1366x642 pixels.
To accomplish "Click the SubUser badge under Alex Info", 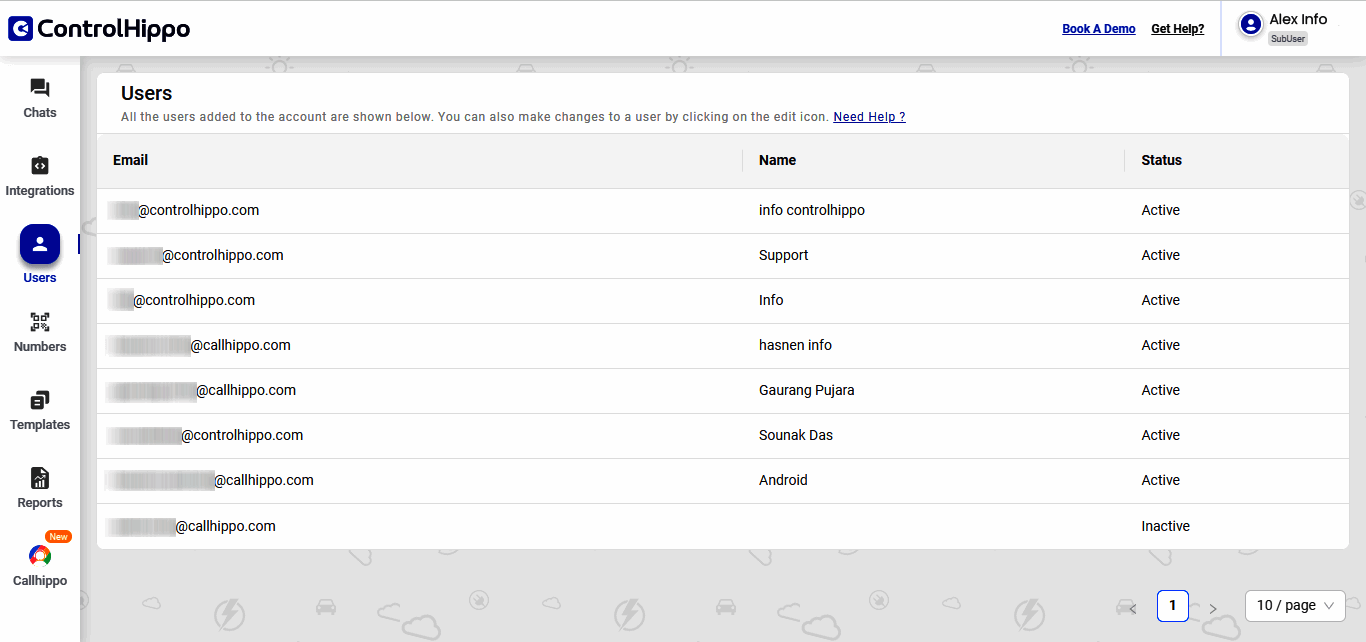I will [1288, 38].
